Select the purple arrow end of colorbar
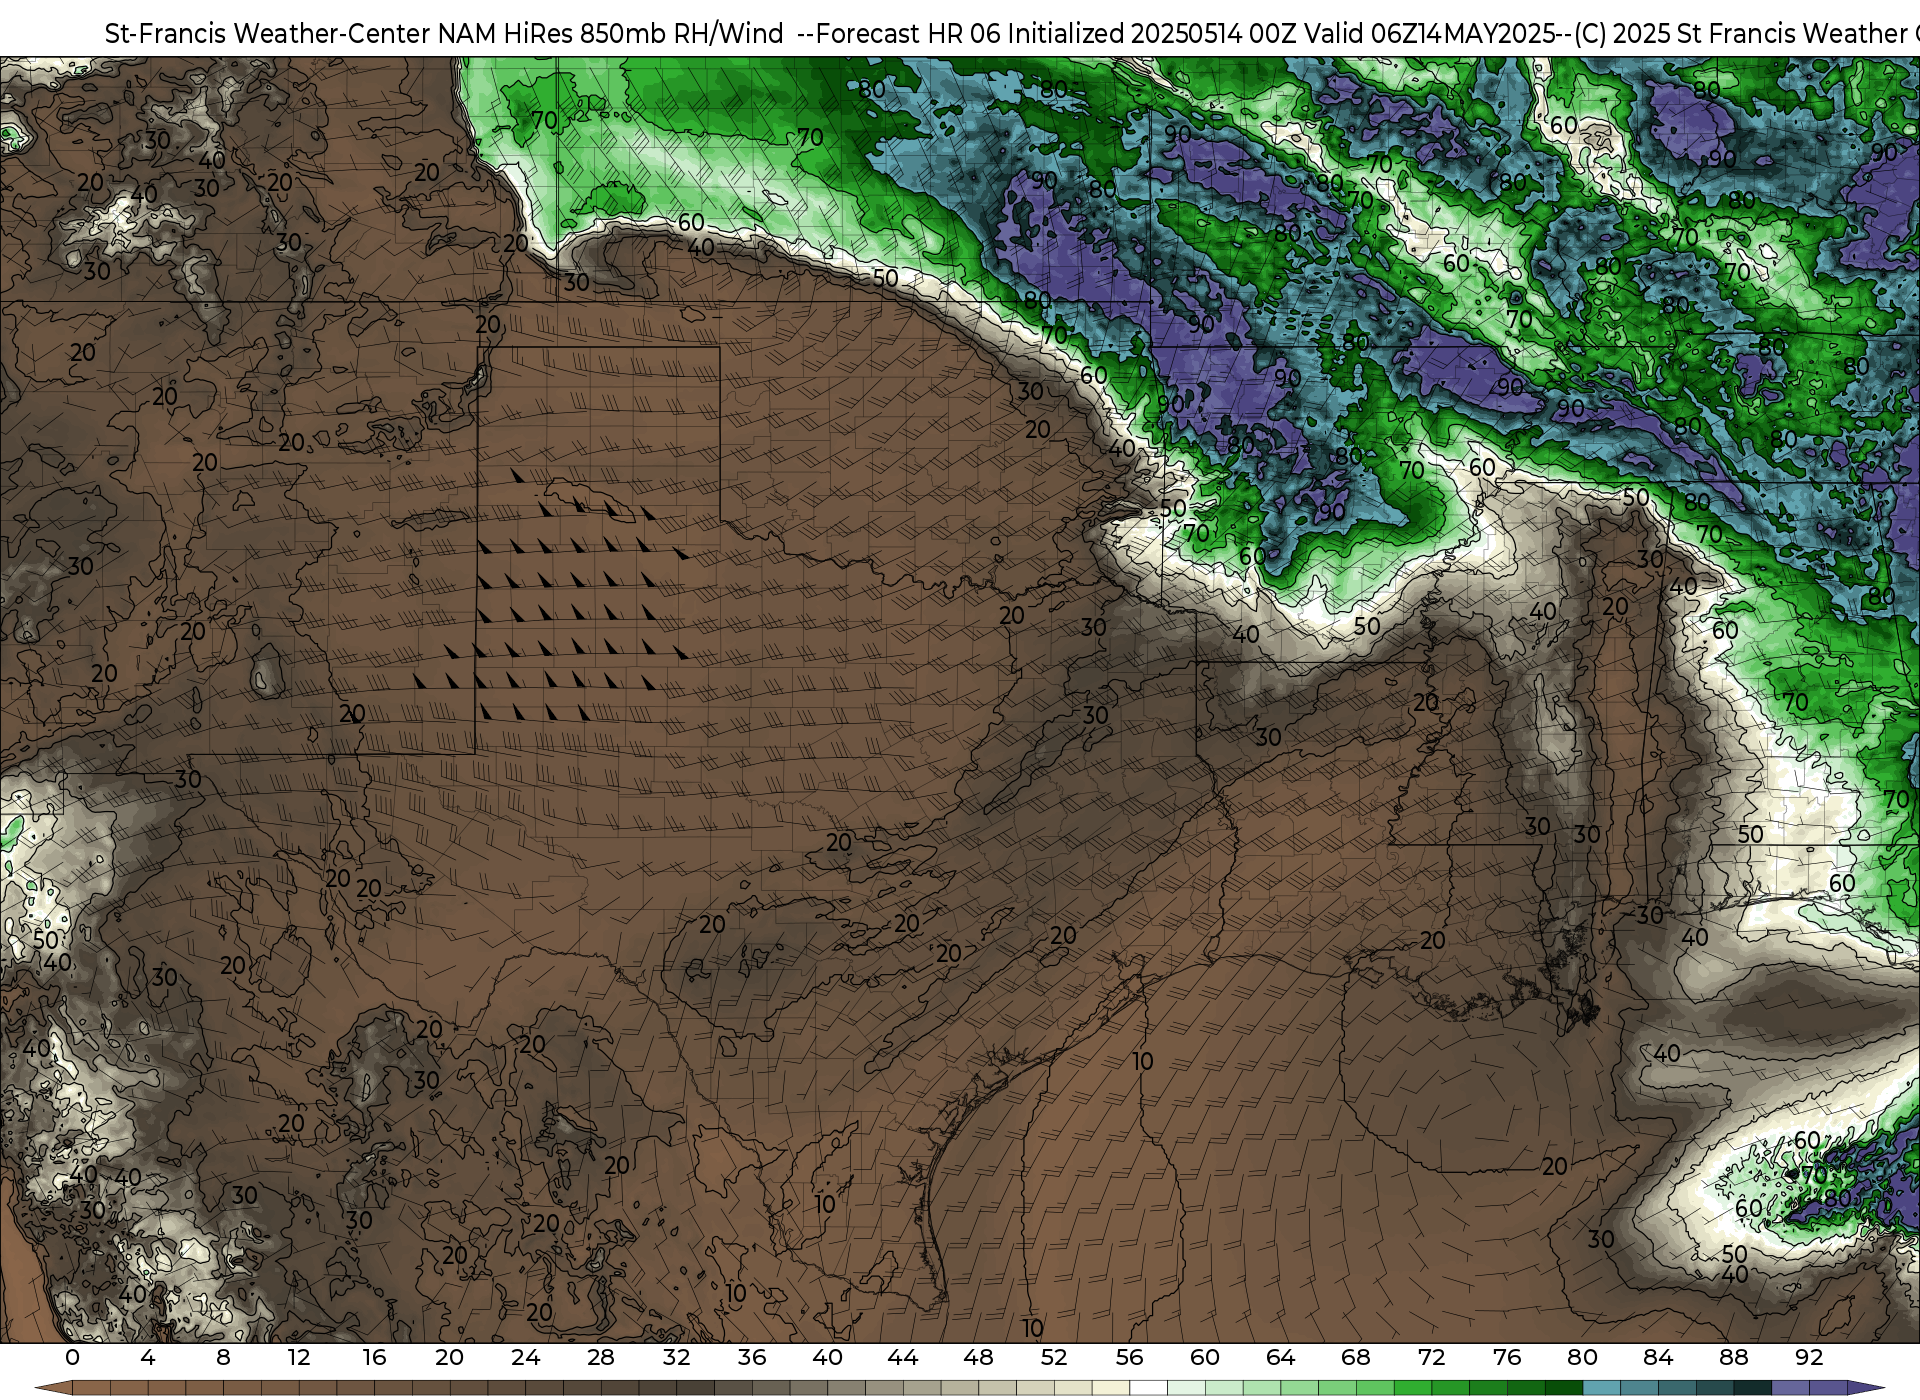Viewport: 1920px width, 1400px height. click(x=1865, y=1388)
